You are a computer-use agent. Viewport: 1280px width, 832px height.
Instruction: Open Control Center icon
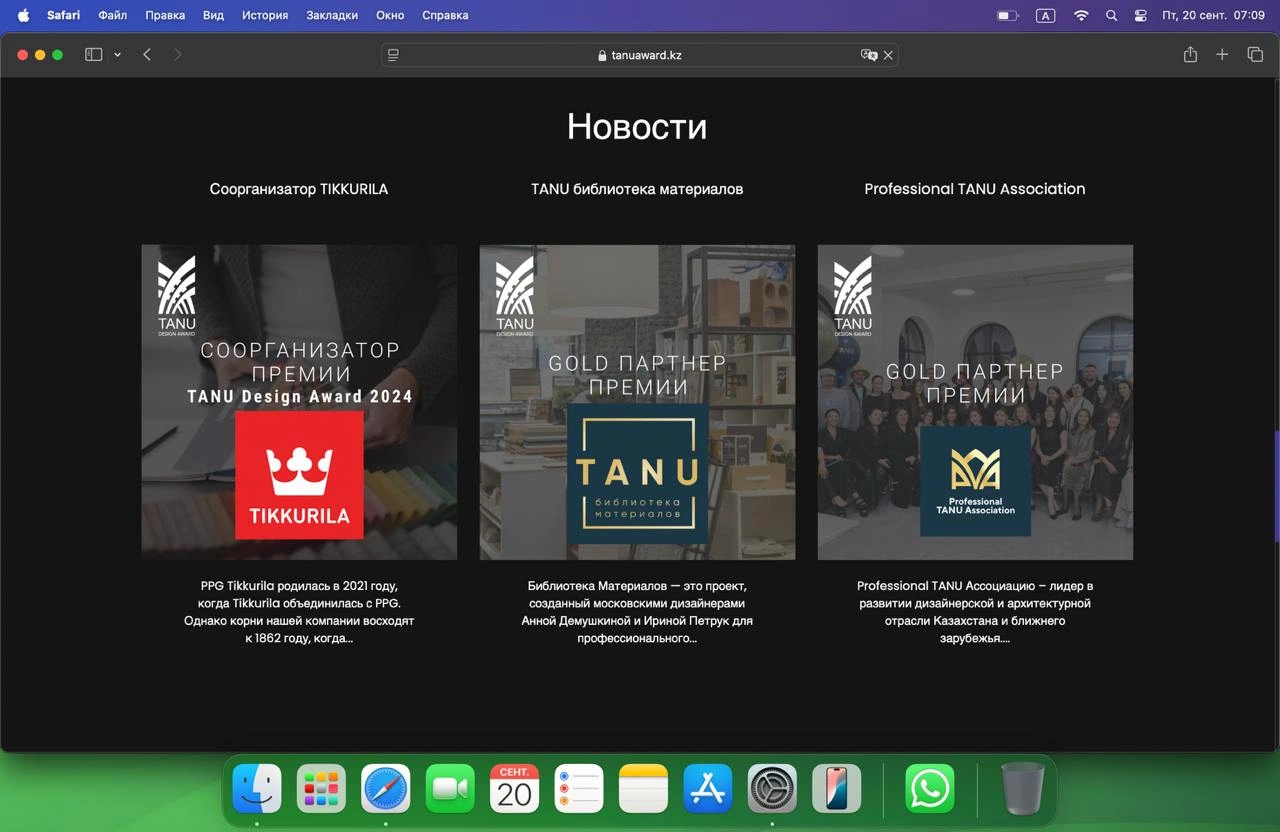(x=1141, y=15)
